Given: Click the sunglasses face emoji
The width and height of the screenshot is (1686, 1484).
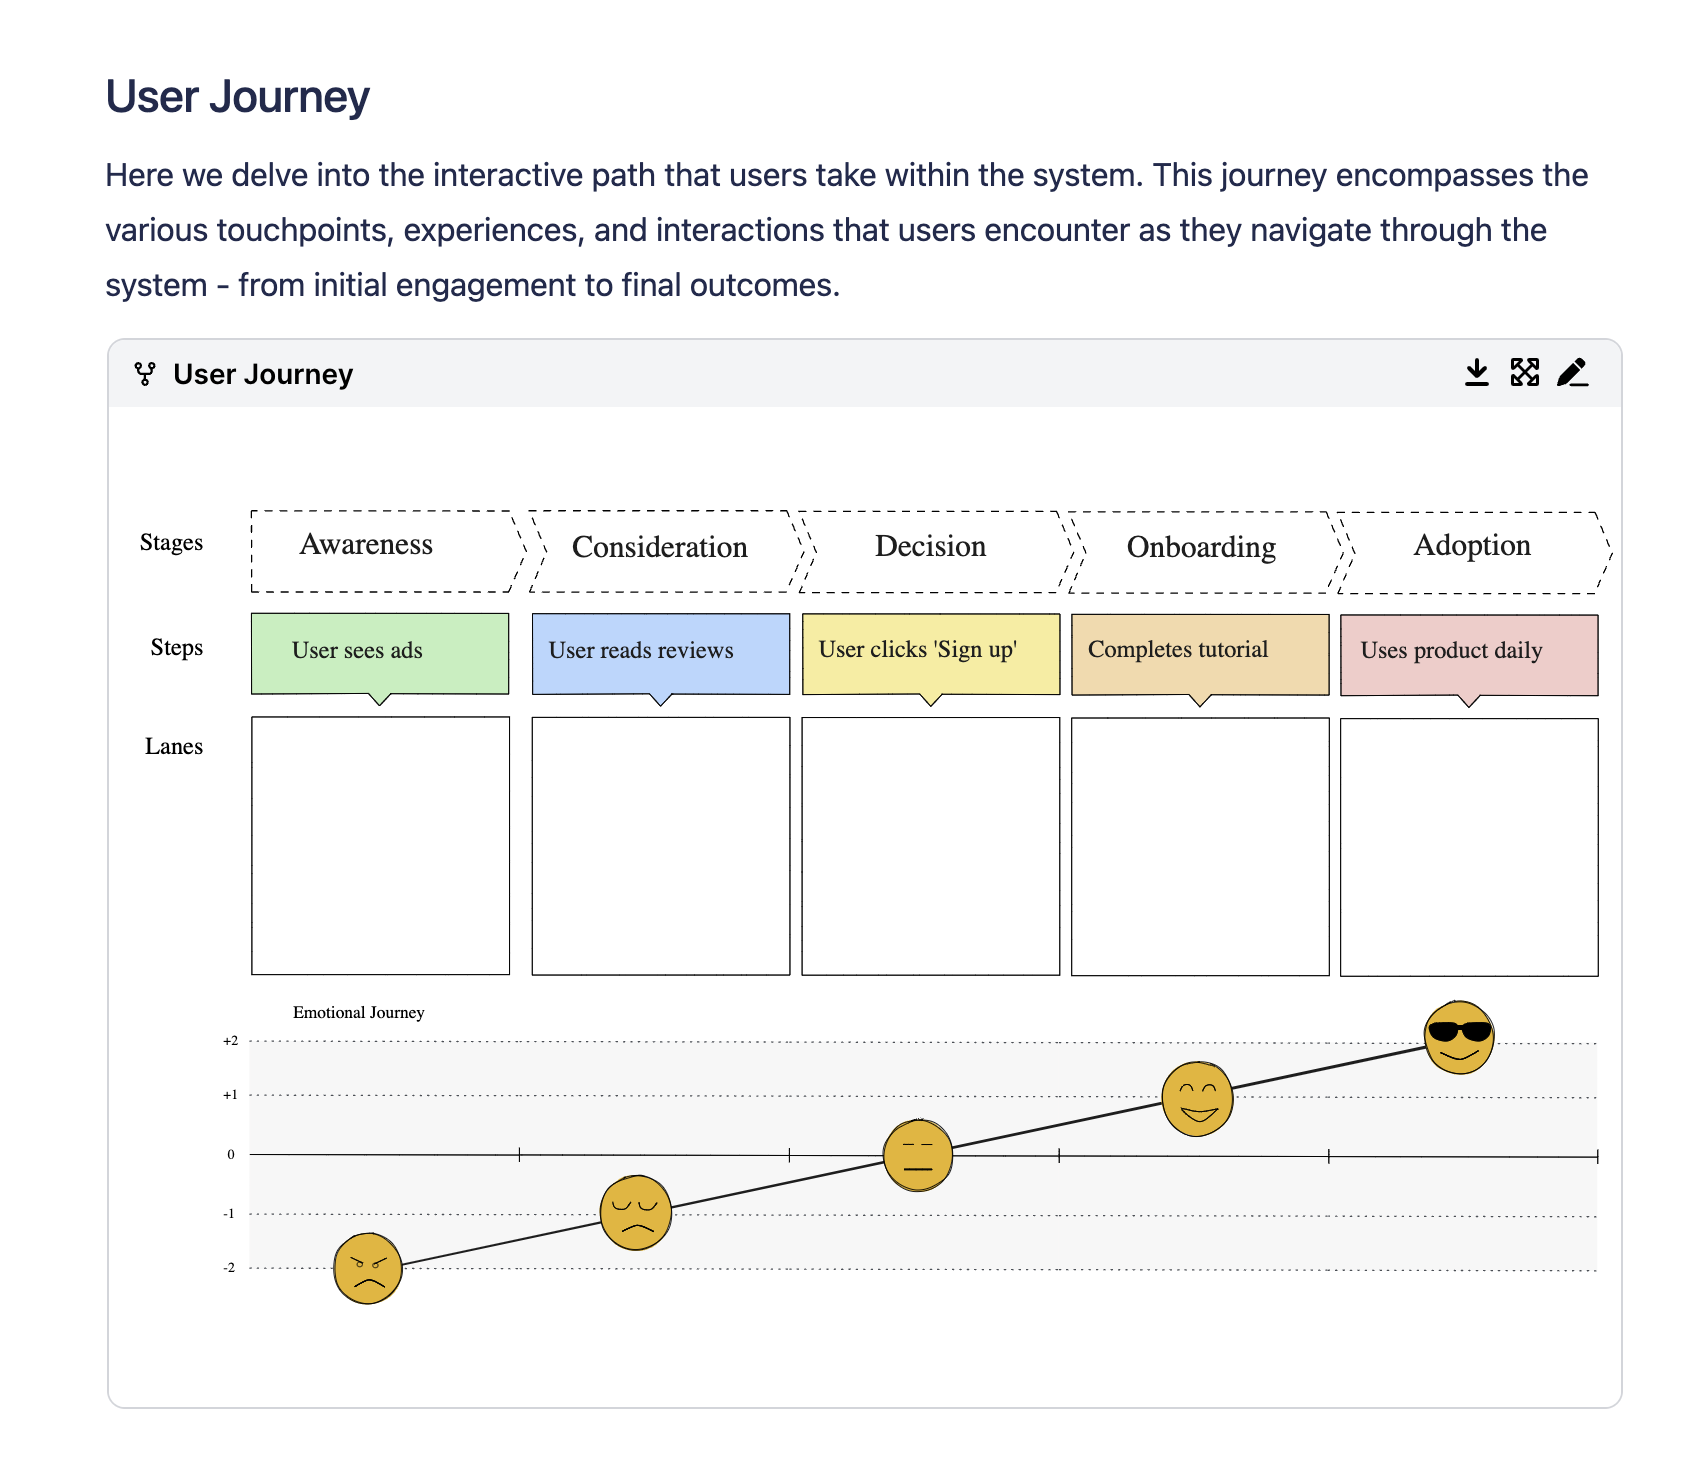Looking at the screenshot, I should (x=1459, y=1037).
